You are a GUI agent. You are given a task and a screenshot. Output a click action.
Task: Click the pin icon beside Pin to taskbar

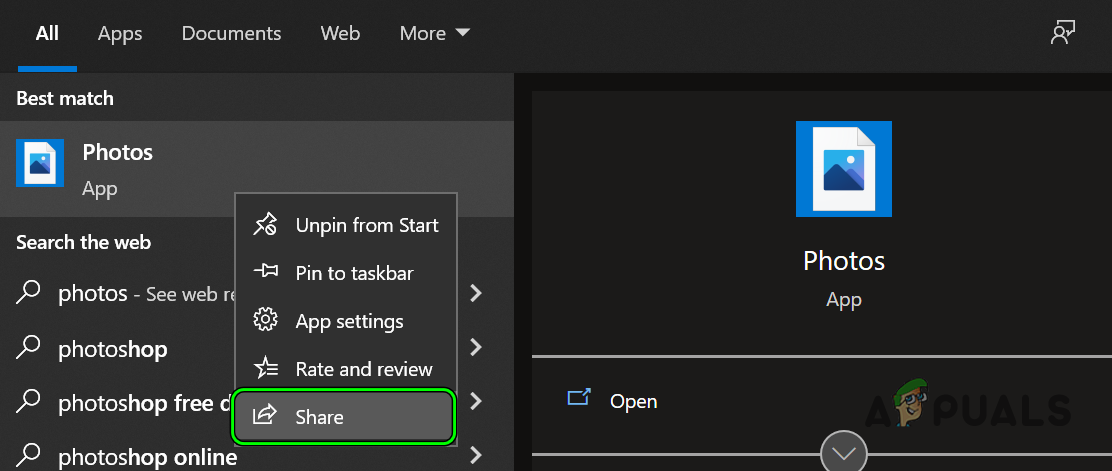265,273
